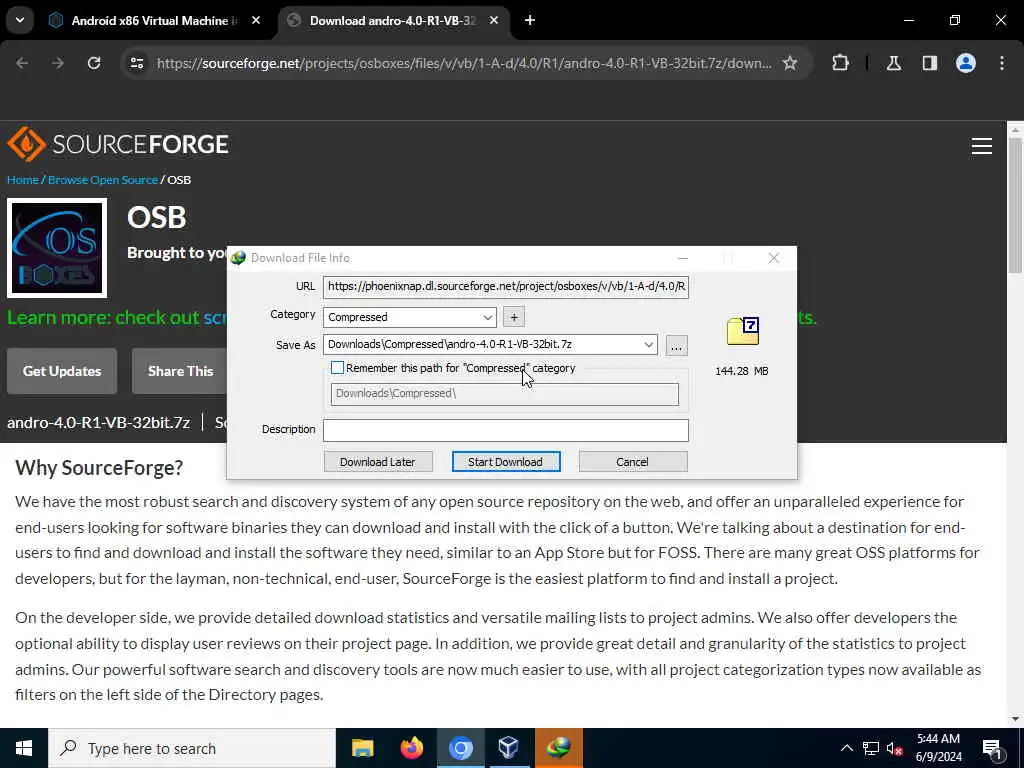
Task: Open Chrome Labs flask icon
Action: (x=894, y=63)
